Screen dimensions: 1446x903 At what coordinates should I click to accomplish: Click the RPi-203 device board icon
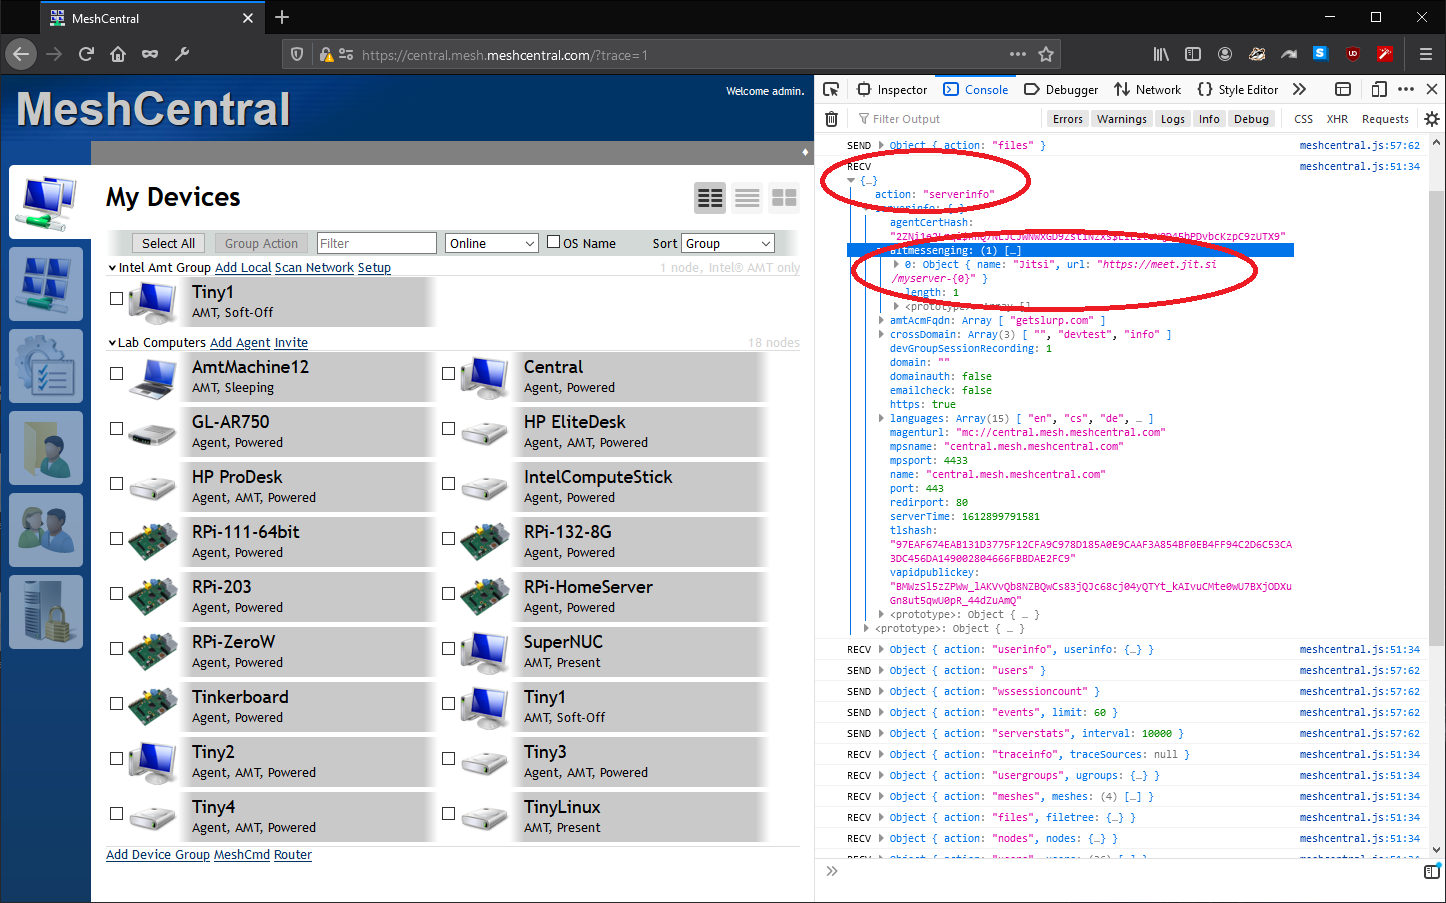(x=153, y=597)
